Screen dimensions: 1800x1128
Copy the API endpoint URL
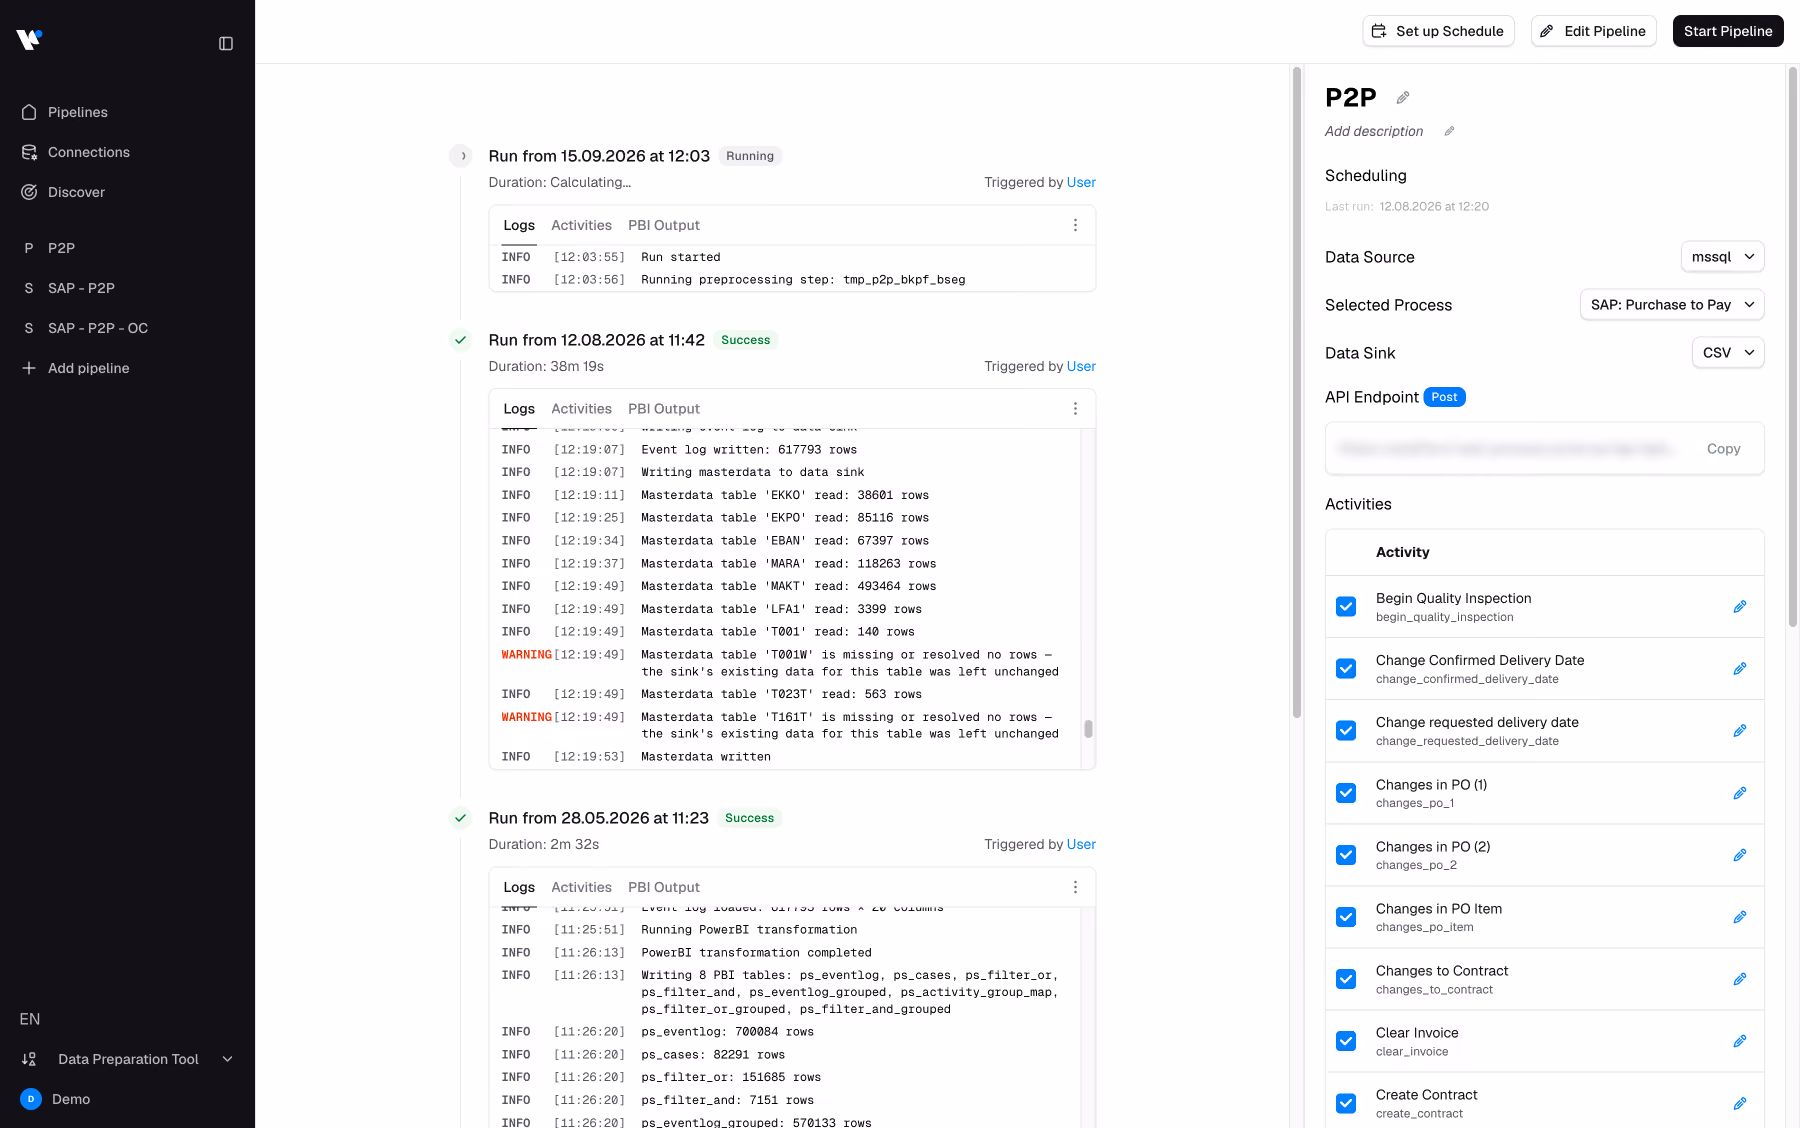pos(1723,449)
